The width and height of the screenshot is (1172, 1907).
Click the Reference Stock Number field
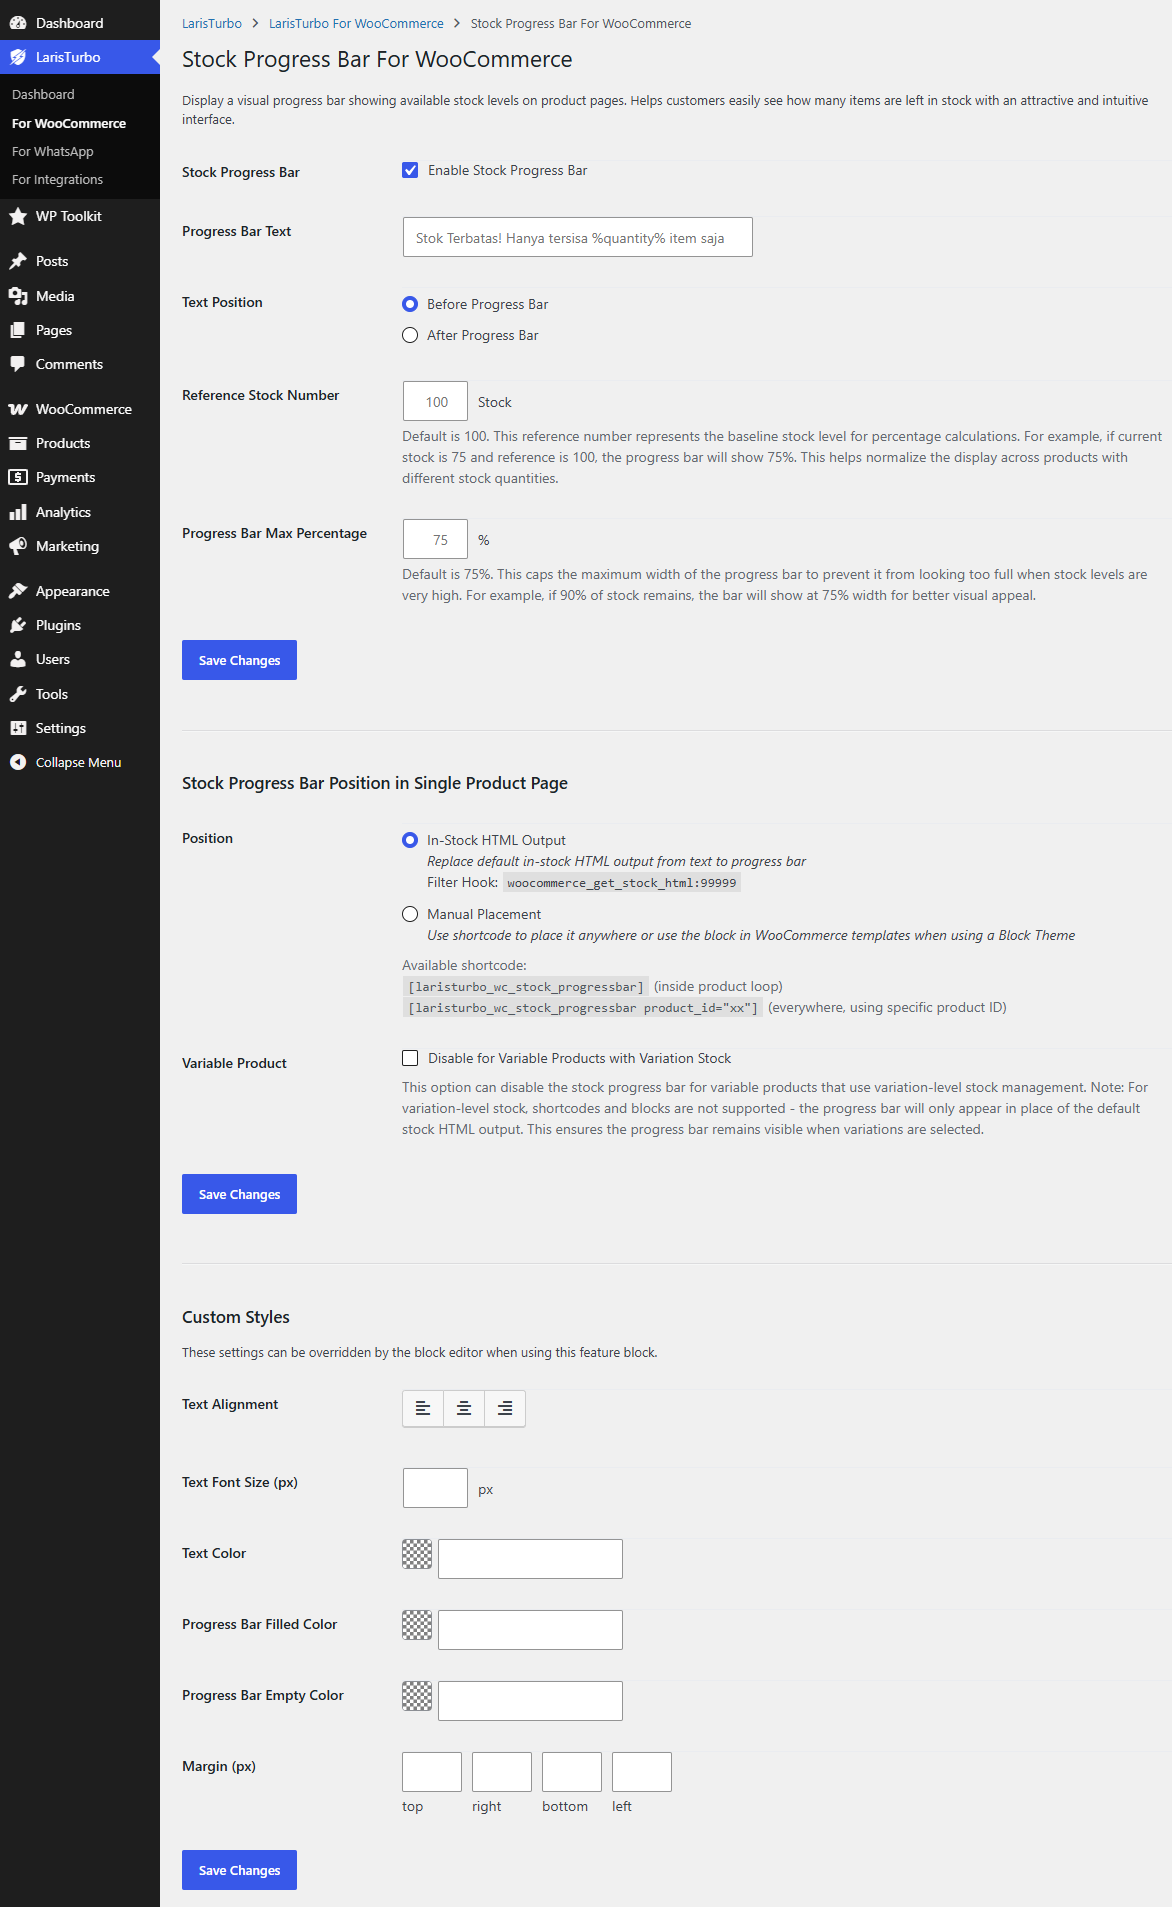tap(435, 401)
